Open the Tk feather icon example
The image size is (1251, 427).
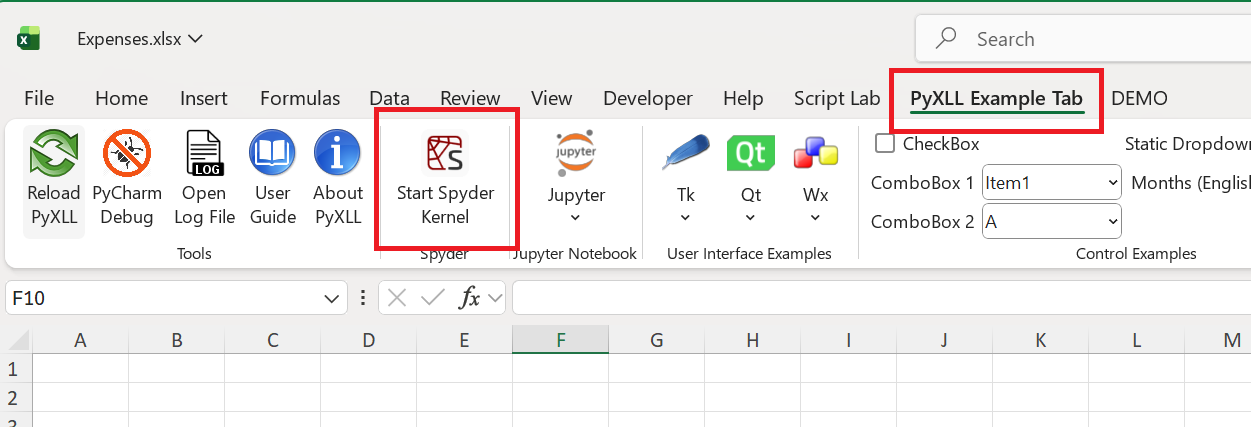(685, 153)
